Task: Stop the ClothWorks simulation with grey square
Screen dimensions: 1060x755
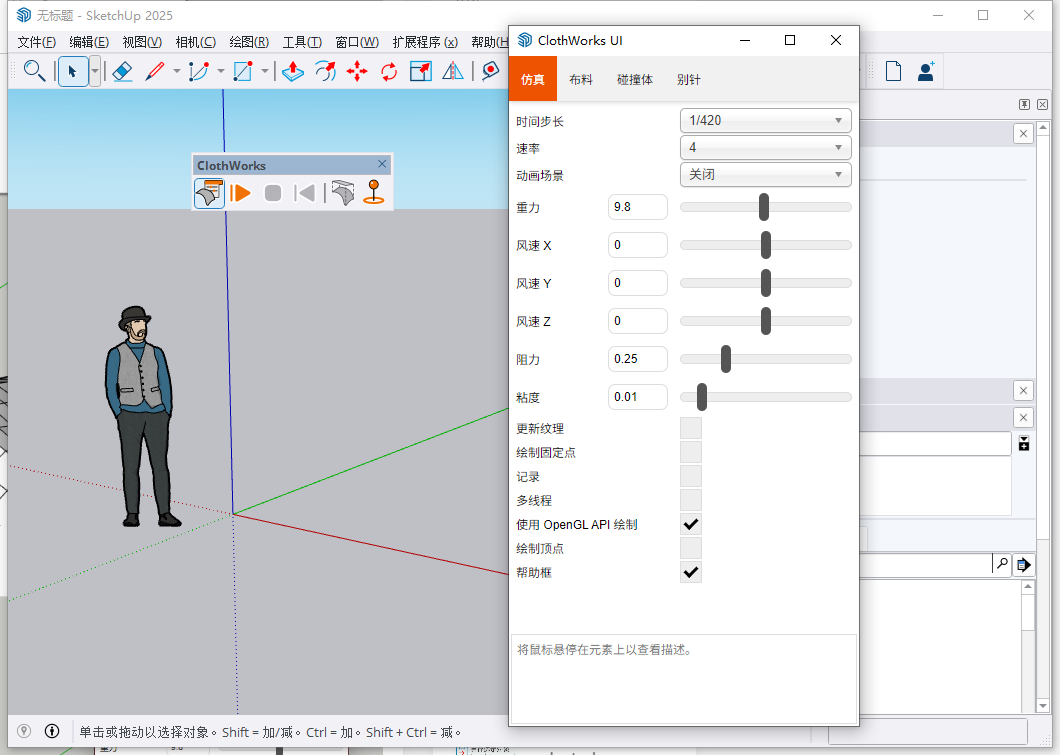Action: coord(273,193)
